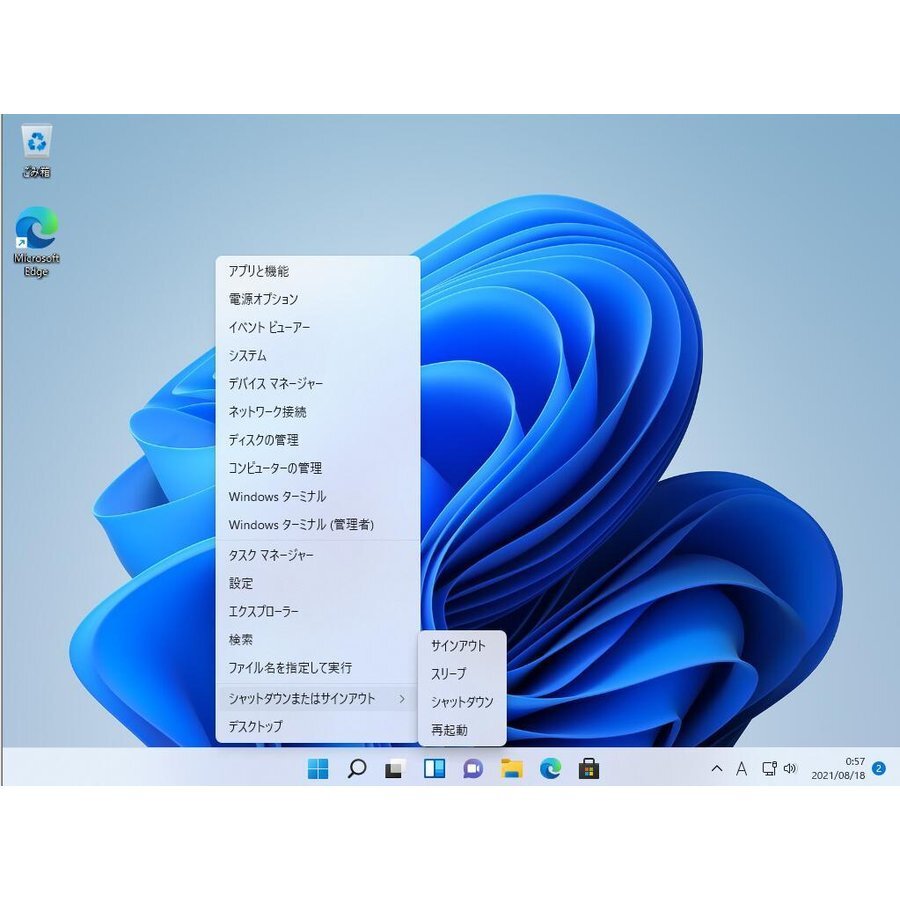Toggle the IME input mode indicator

741,769
